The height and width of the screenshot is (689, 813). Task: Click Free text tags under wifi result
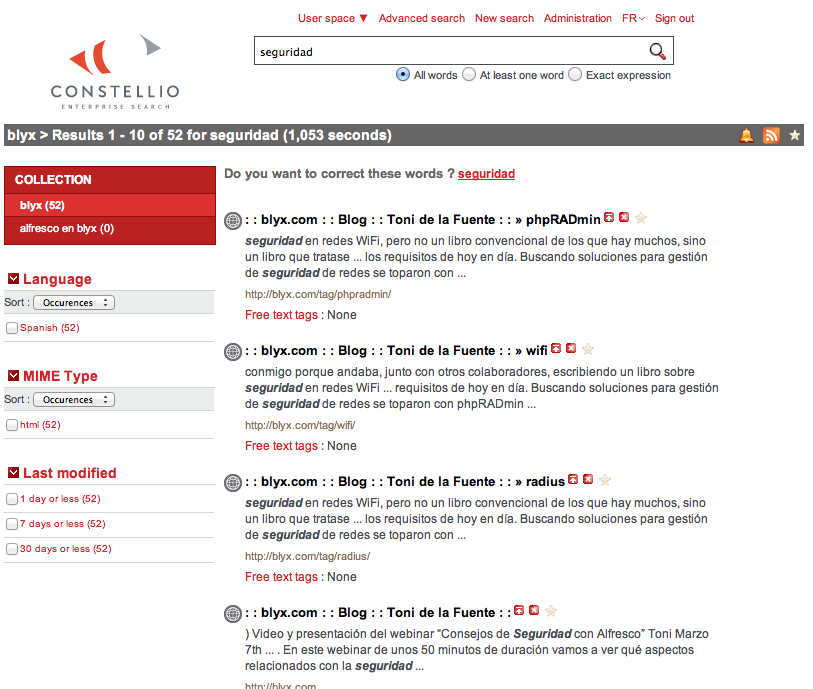click(281, 446)
